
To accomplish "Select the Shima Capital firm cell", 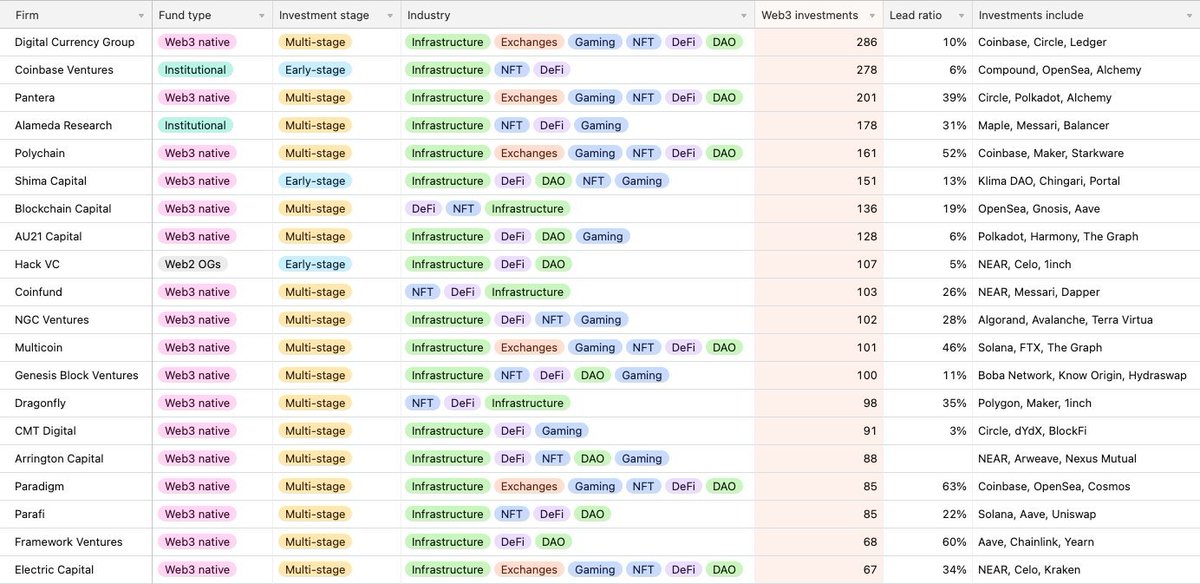I will click(76, 181).
